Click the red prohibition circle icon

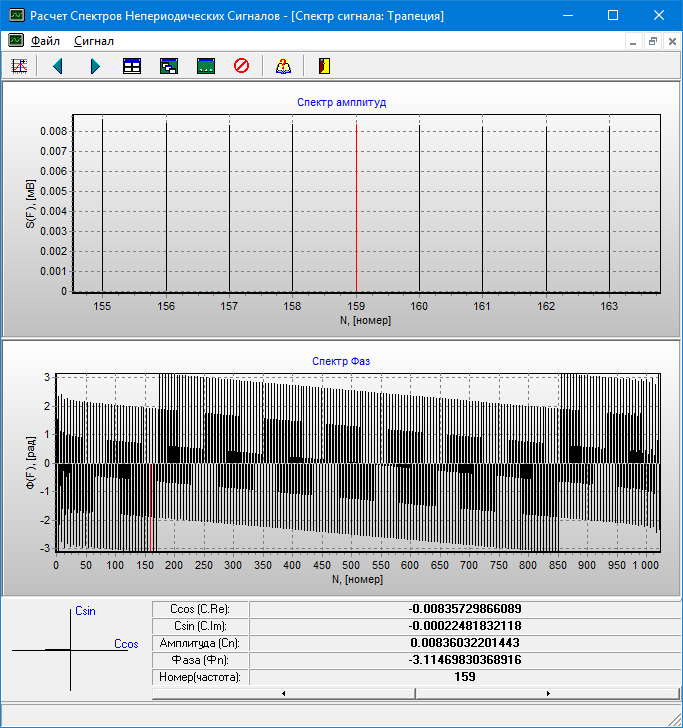(x=241, y=66)
